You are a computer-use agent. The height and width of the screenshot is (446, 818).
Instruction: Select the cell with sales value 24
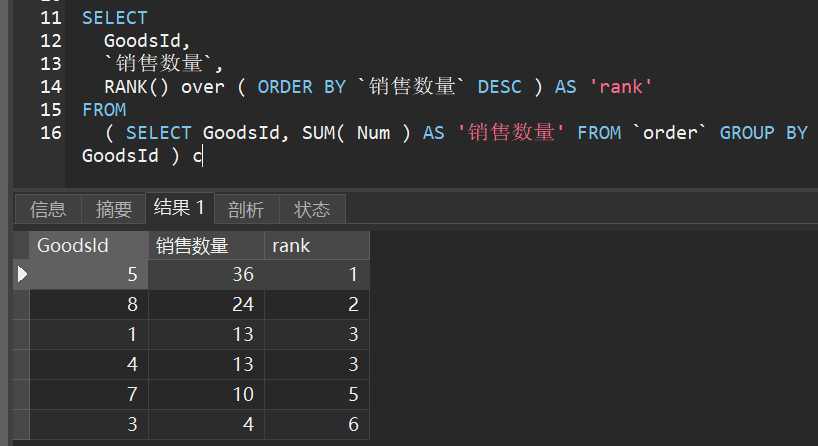(x=206, y=304)
